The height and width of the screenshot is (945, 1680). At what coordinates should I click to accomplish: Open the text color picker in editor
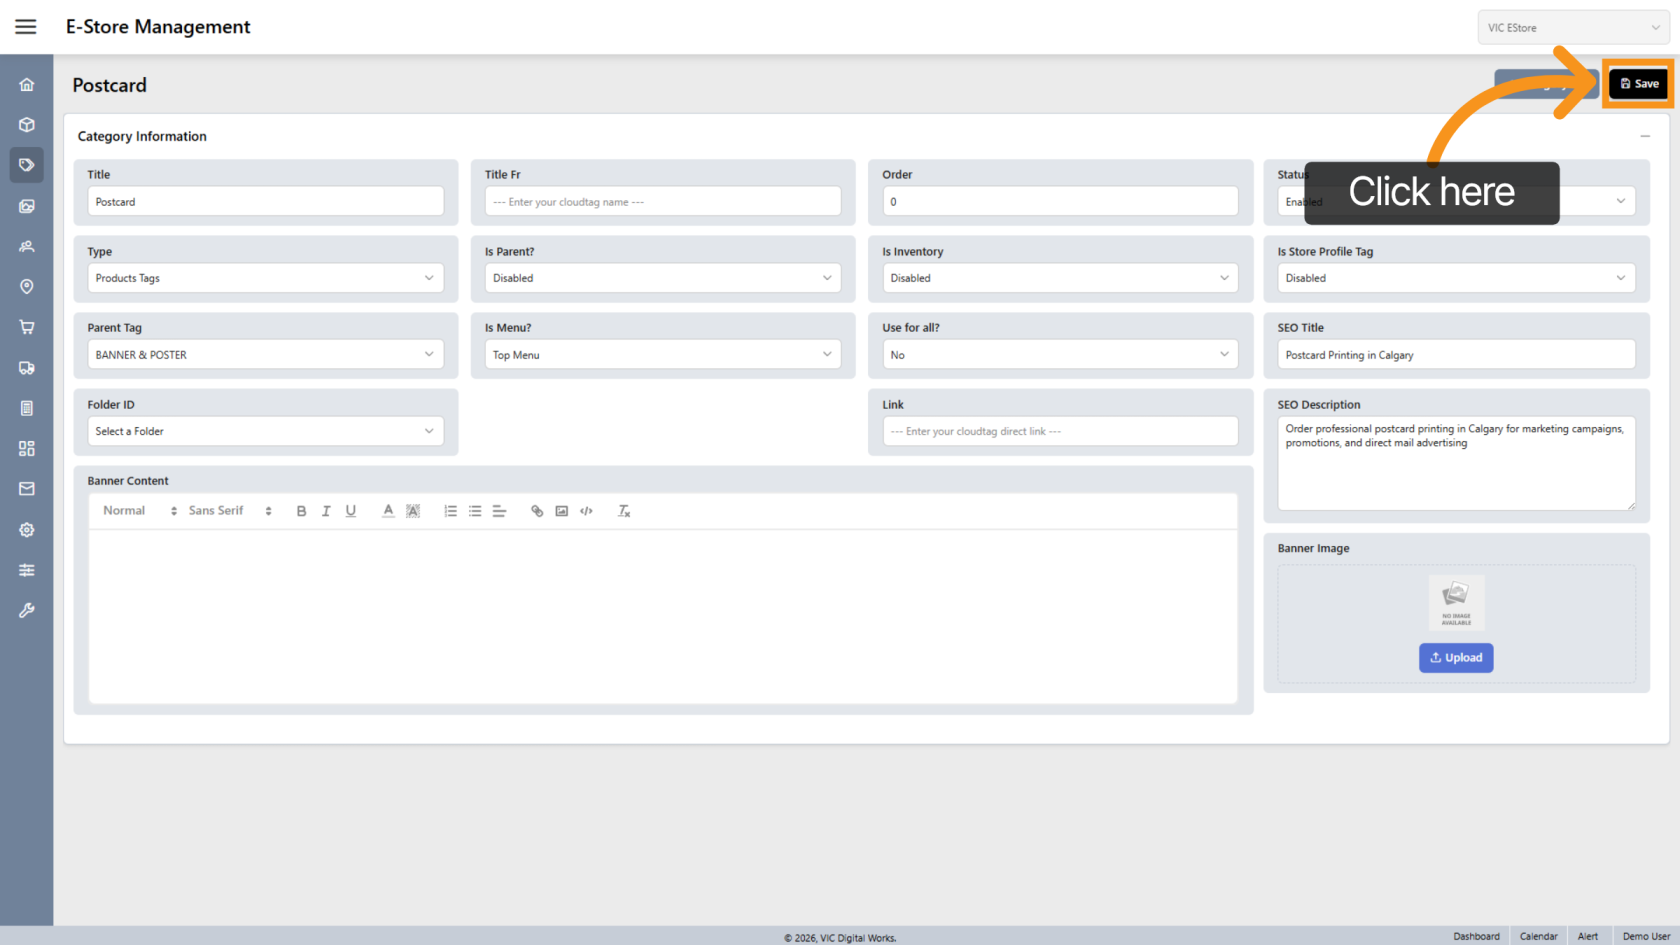388,511
